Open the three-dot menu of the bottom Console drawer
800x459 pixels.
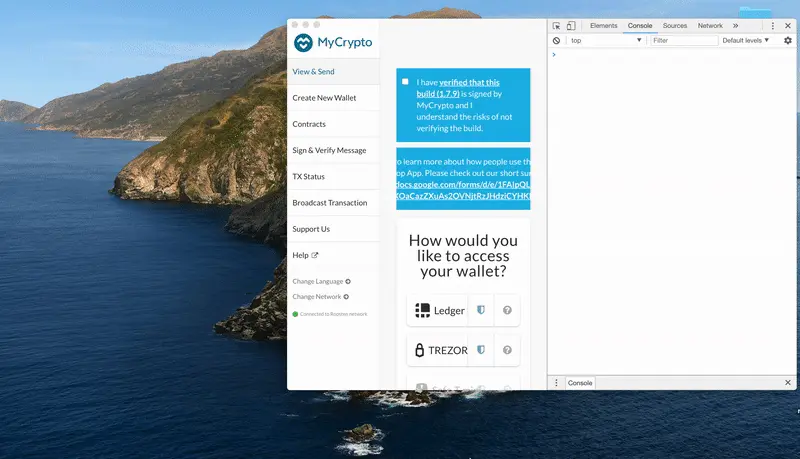pos(556,382)
